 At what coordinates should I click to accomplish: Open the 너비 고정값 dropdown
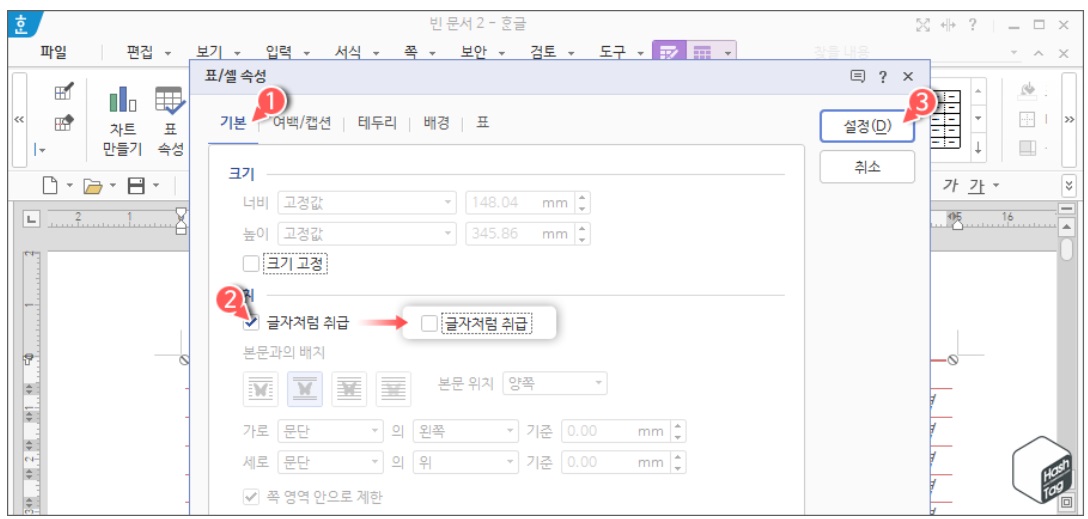point(366,203)
